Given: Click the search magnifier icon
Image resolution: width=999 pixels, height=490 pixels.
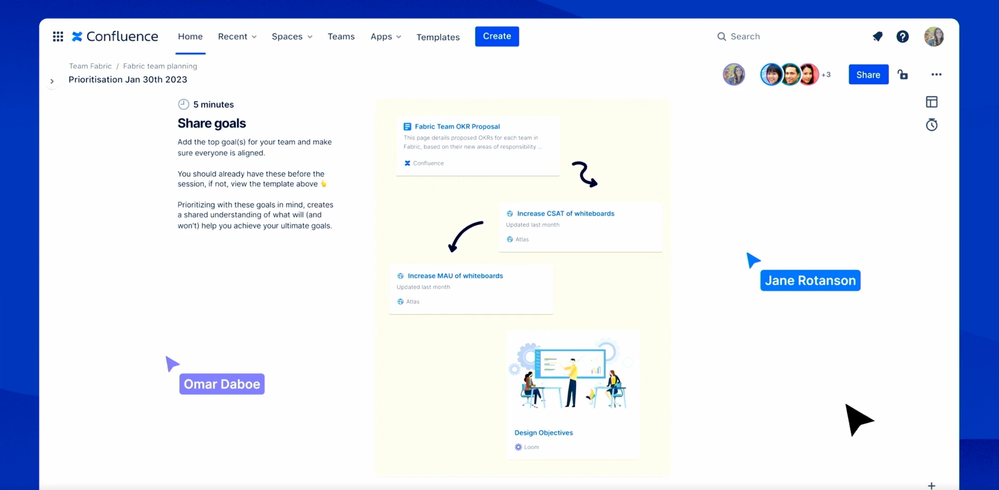Looking at the screenshot, I should click(x=721, y=37).
